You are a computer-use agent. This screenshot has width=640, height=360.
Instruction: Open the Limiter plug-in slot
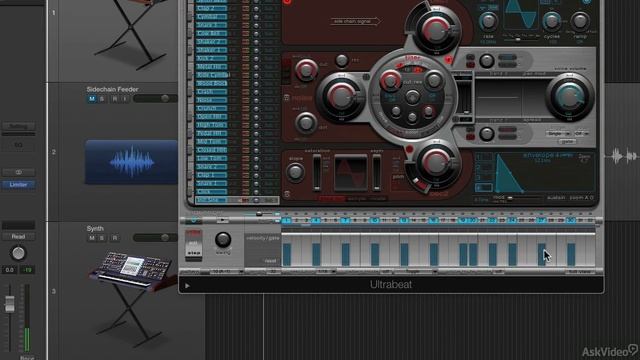click(18, 185)
